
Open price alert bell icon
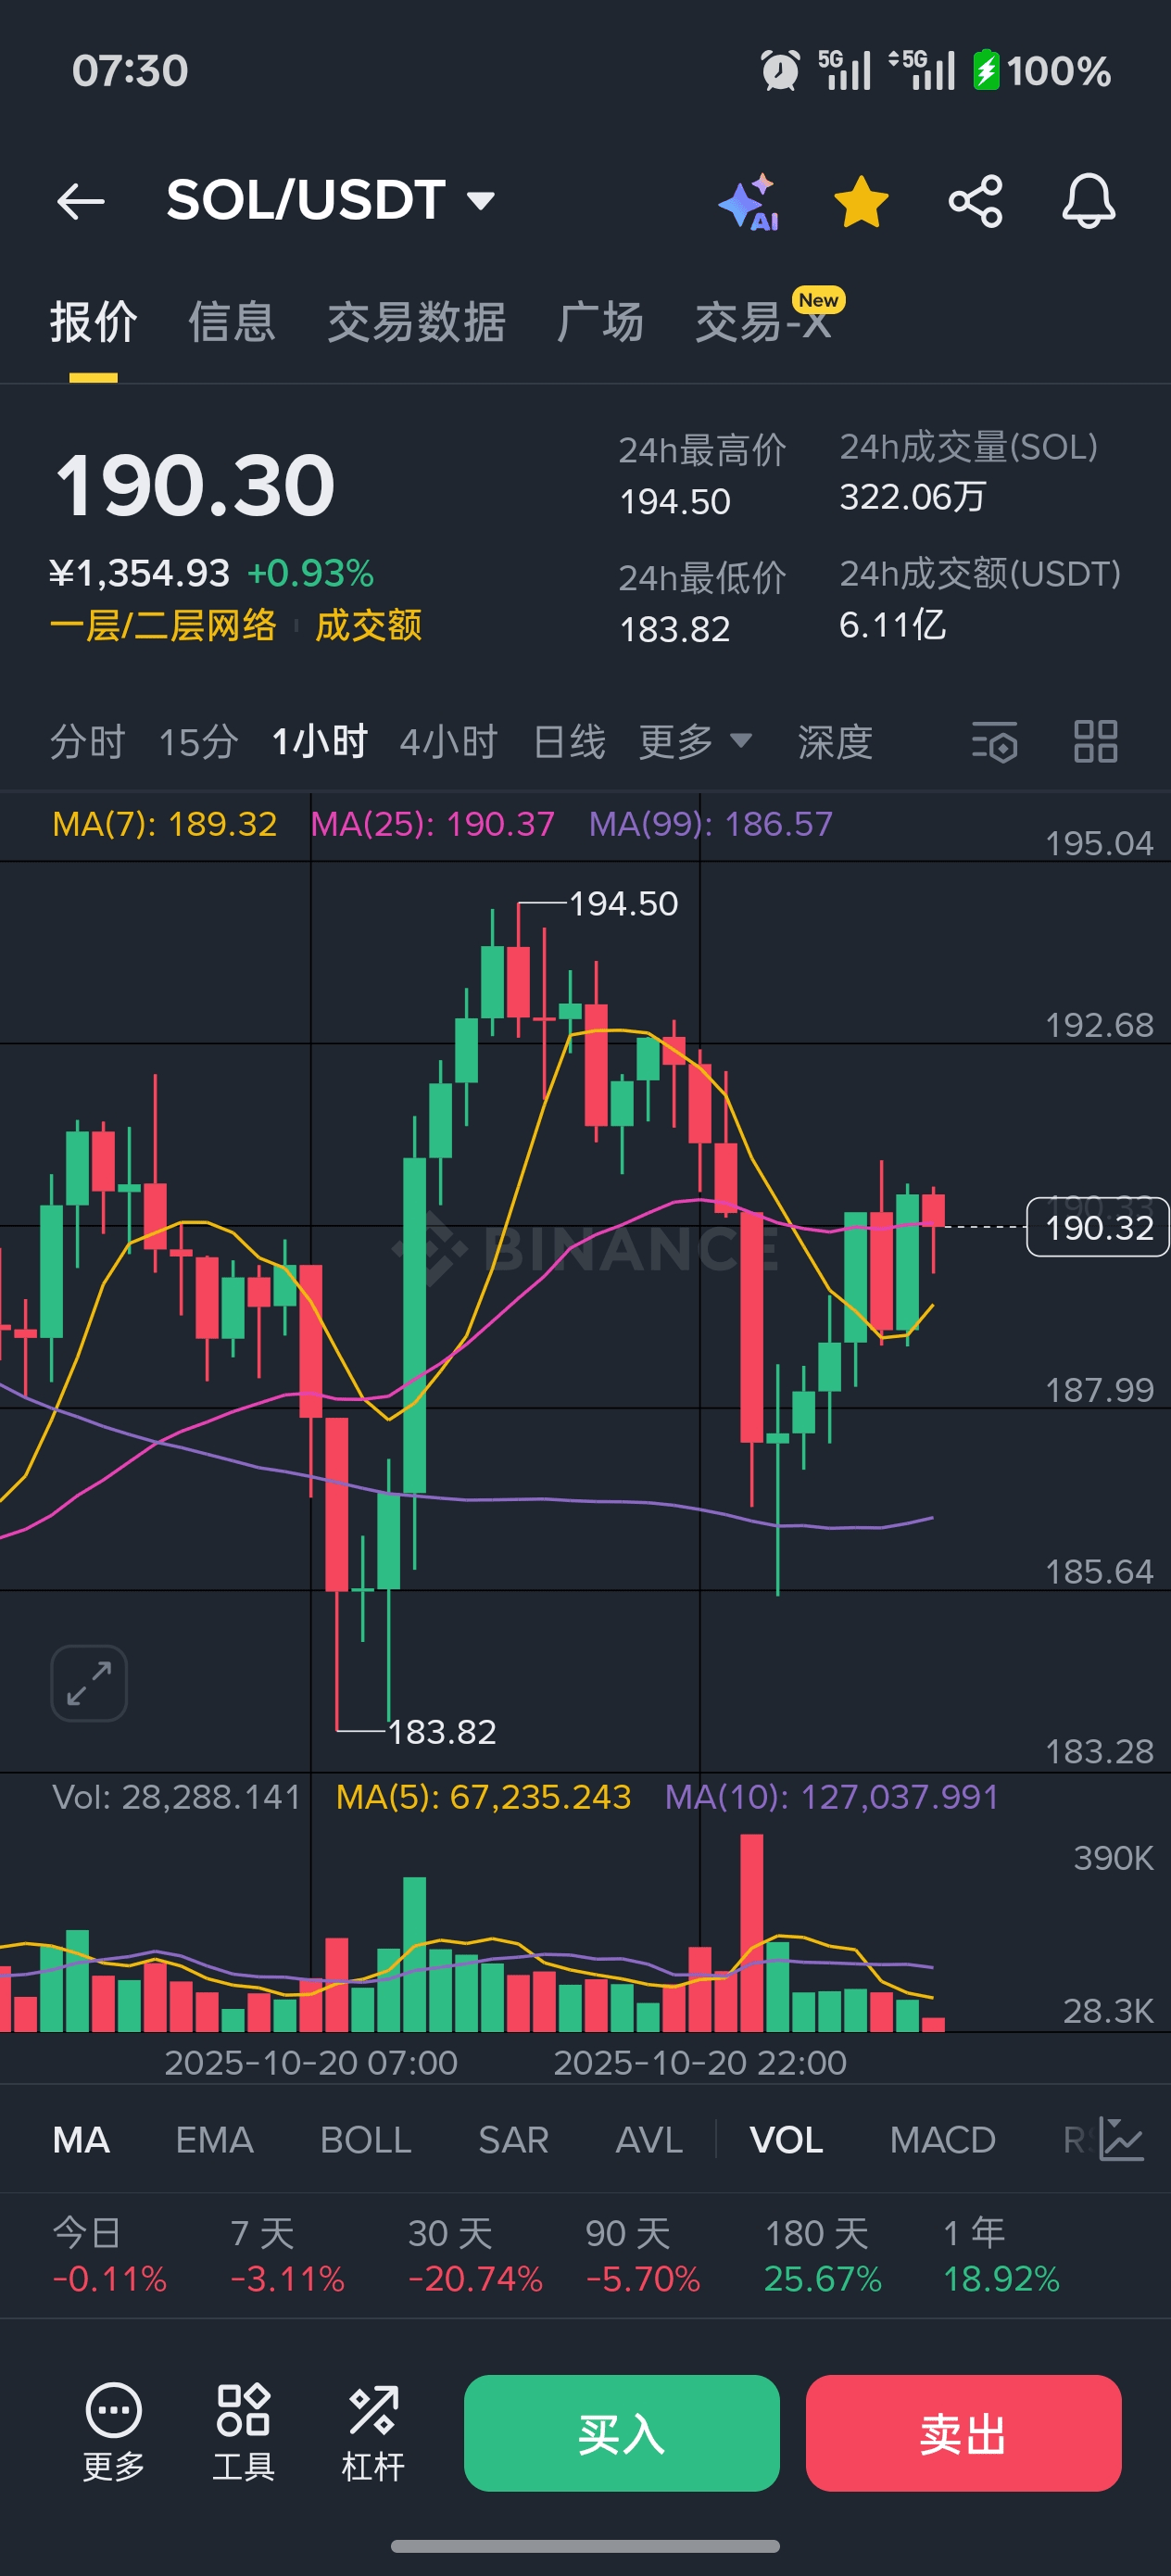pos(1088,201)
